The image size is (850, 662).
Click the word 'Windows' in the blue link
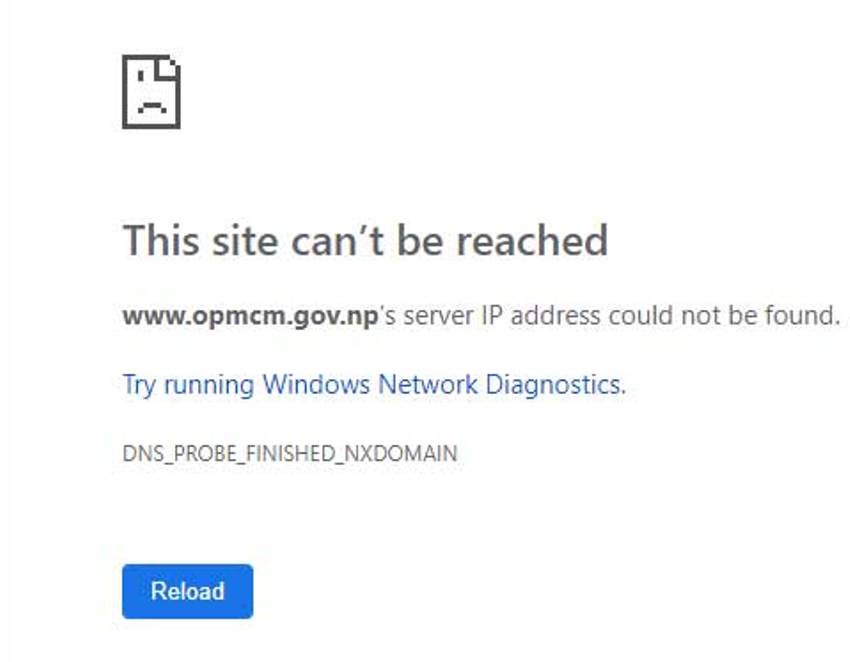click(x=316, y=384)
